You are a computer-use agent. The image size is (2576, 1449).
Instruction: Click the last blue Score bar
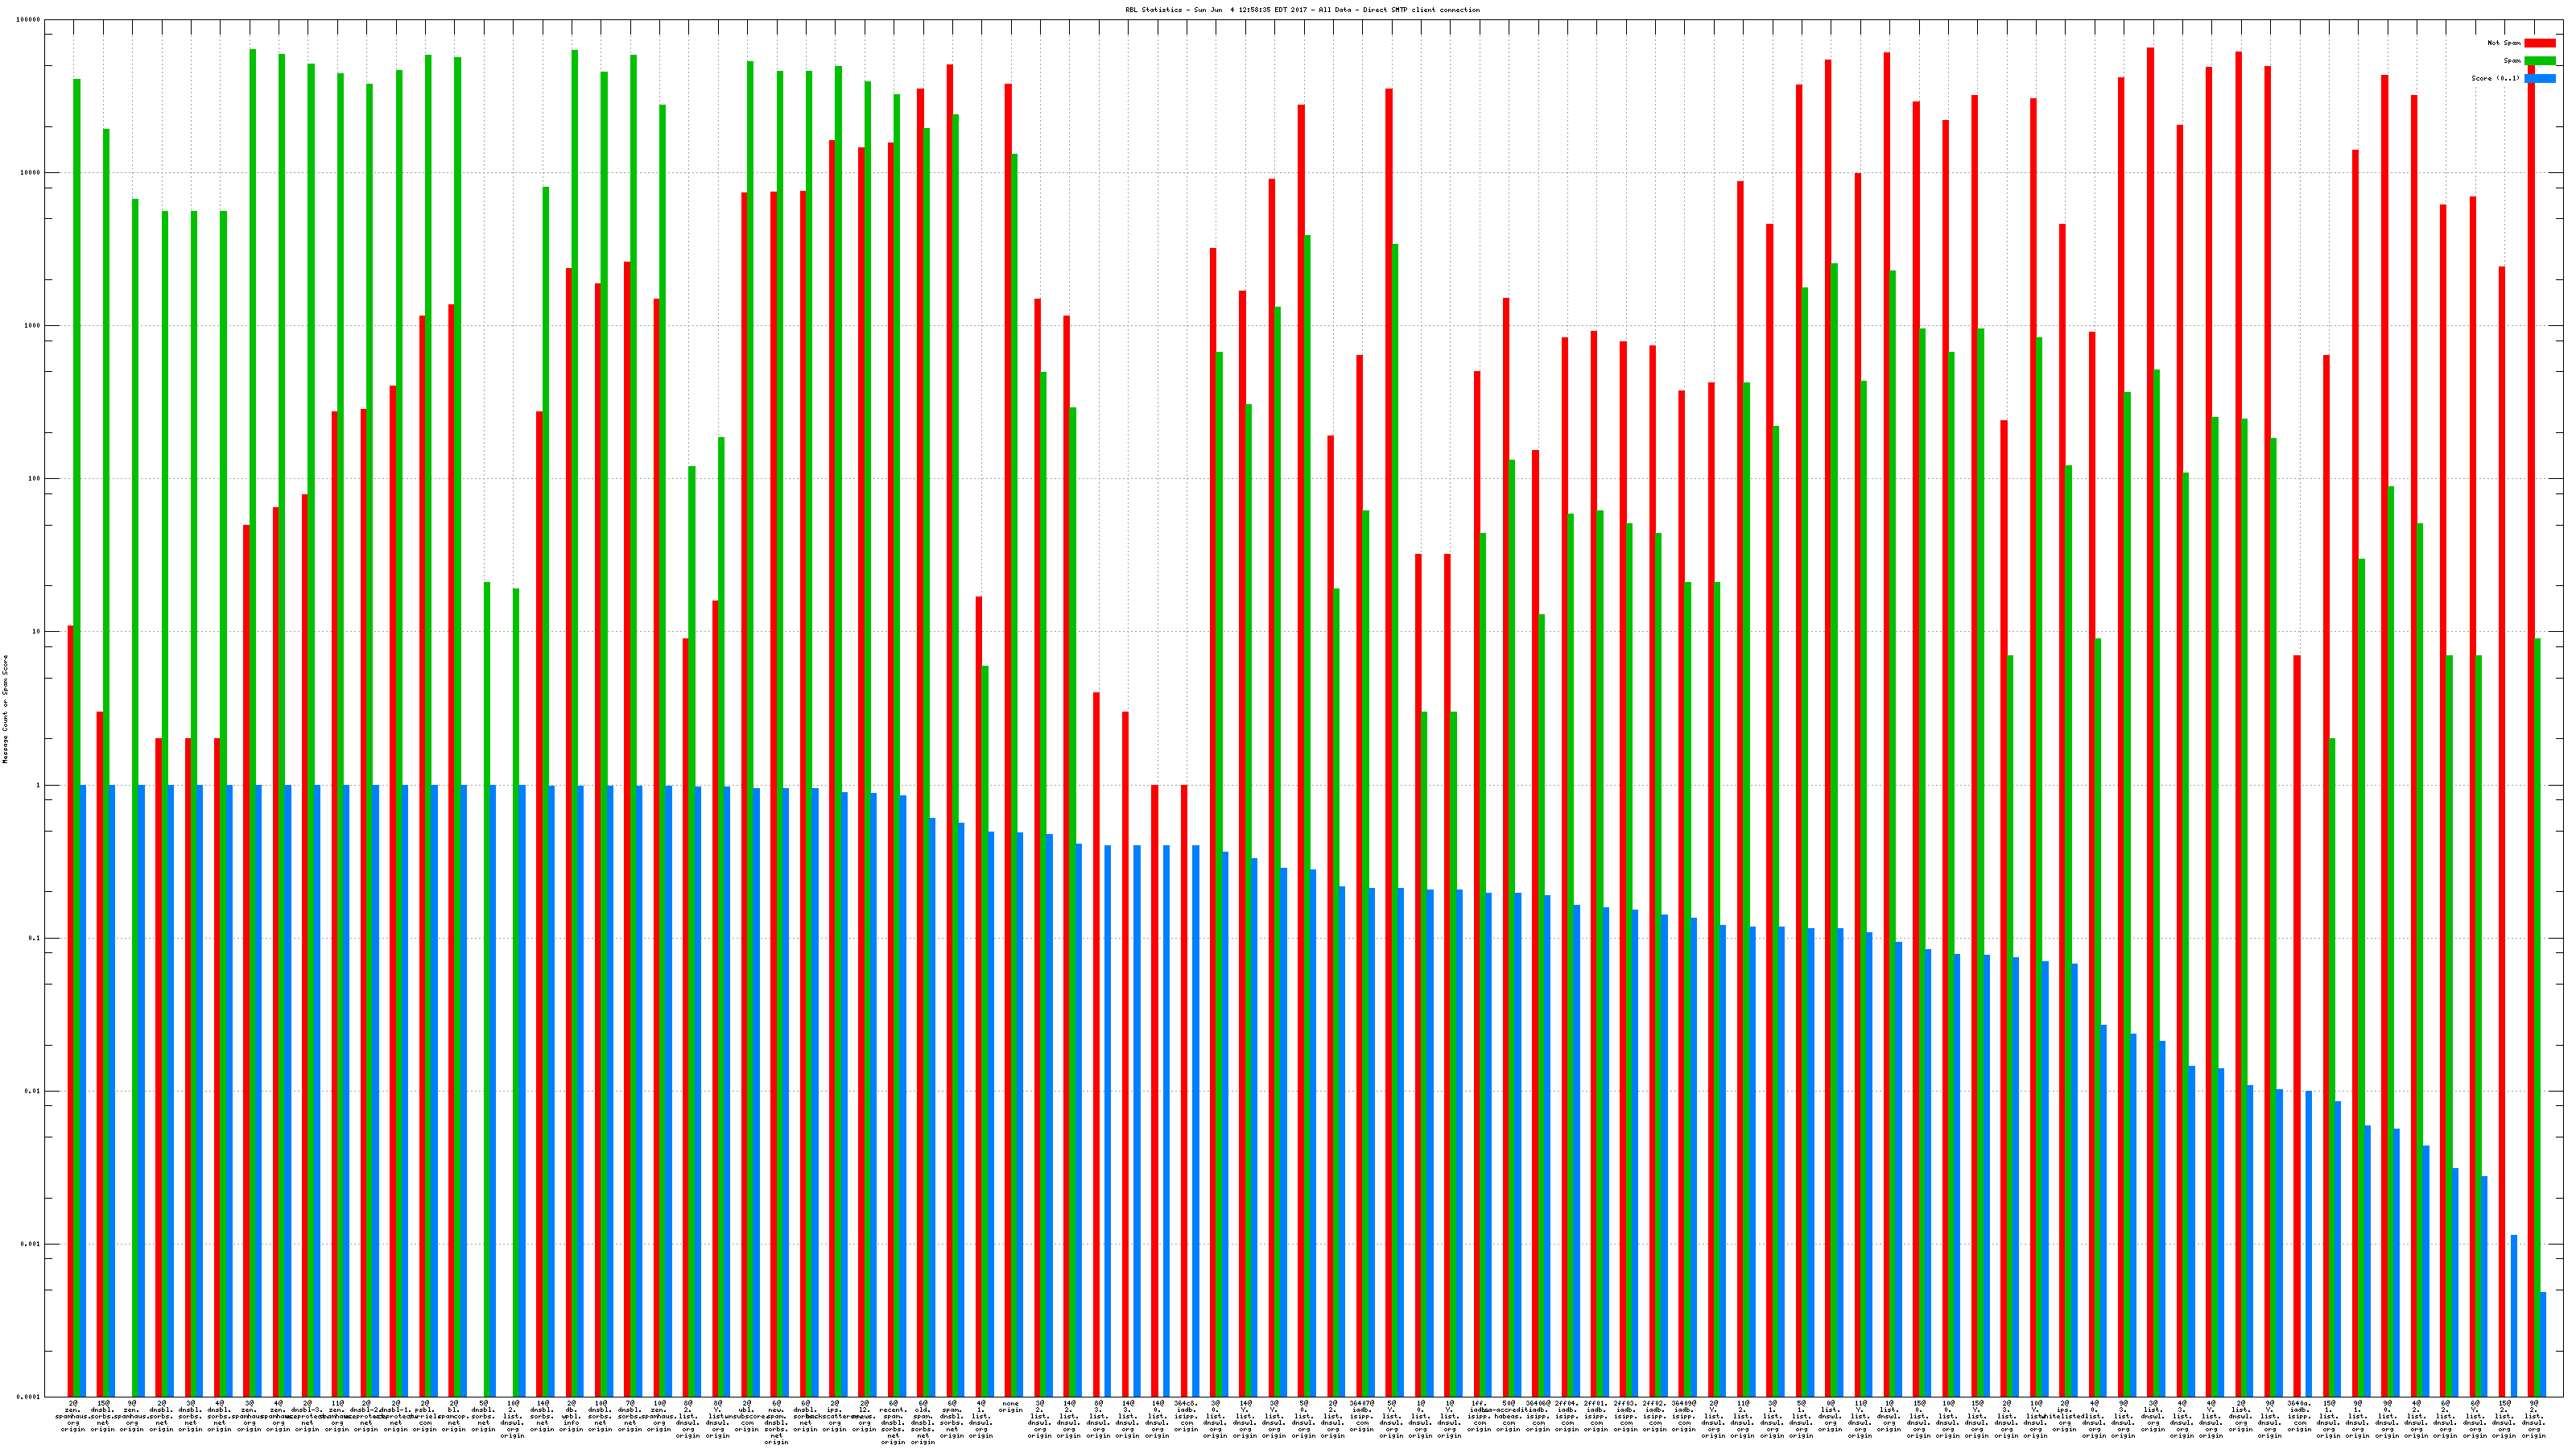pyautogui.click(x=2543, y=1344)
